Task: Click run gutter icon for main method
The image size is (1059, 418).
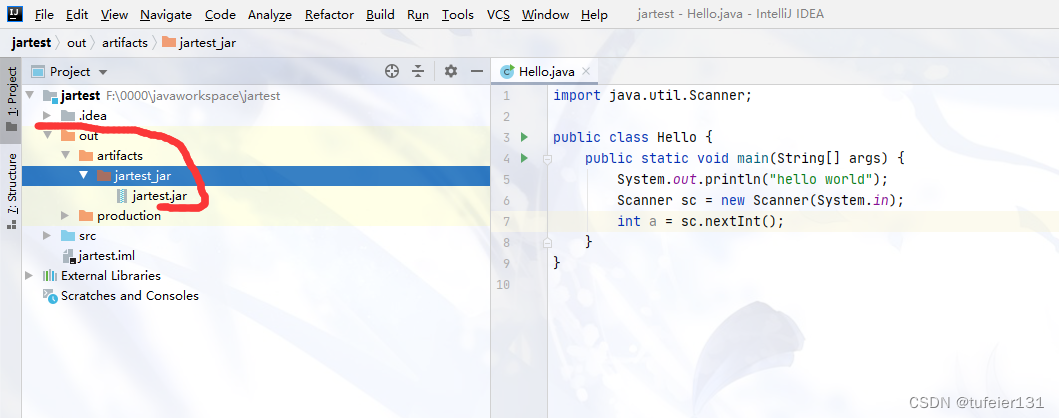Action: [524, 159]
